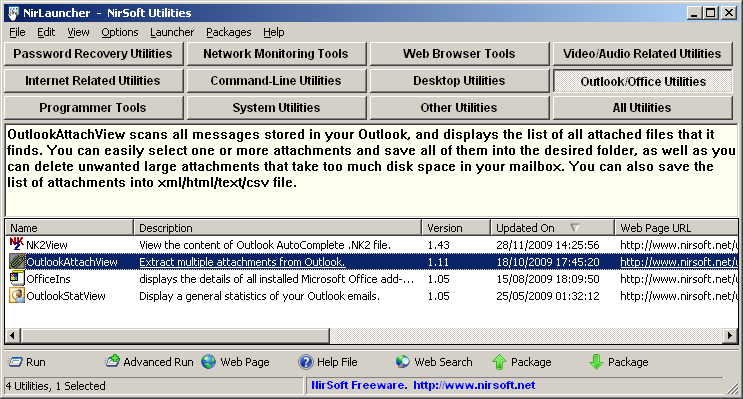Click the Advanced Run label
743x399 pixels.
[158, 362]
